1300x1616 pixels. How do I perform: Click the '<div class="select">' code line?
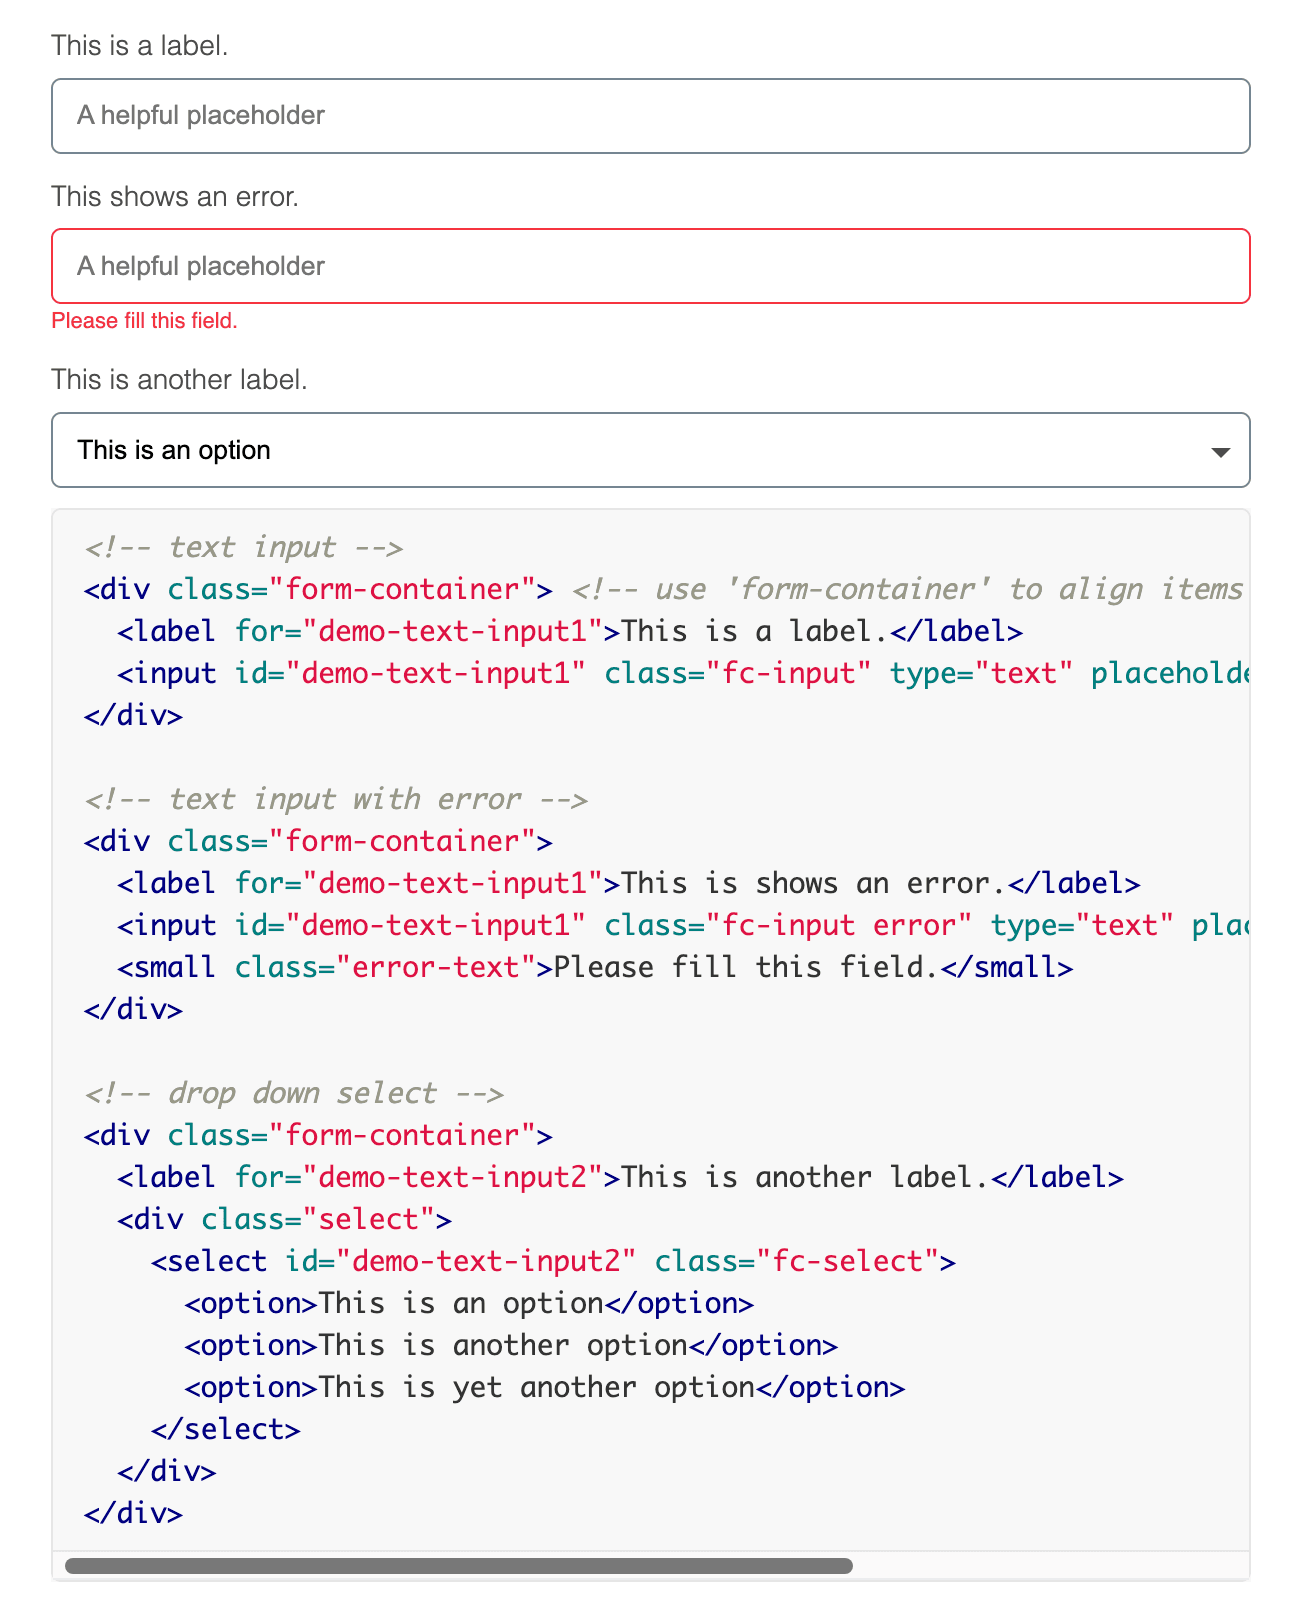point(285,1219)
